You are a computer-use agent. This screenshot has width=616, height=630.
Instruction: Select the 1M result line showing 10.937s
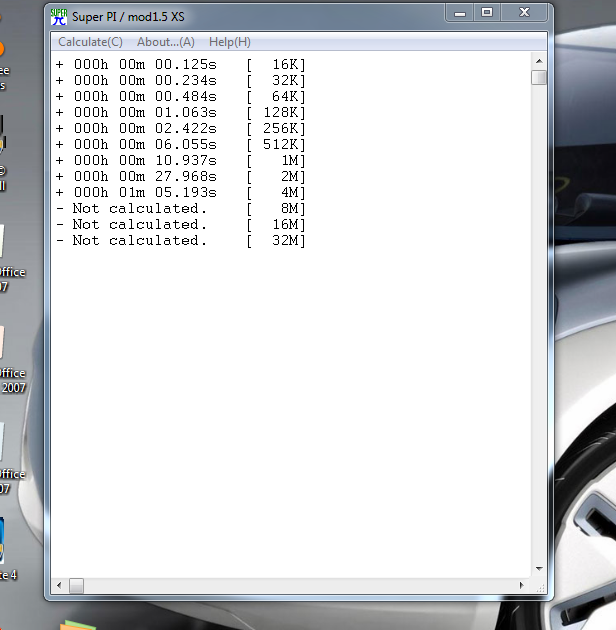tap(180, 160)
